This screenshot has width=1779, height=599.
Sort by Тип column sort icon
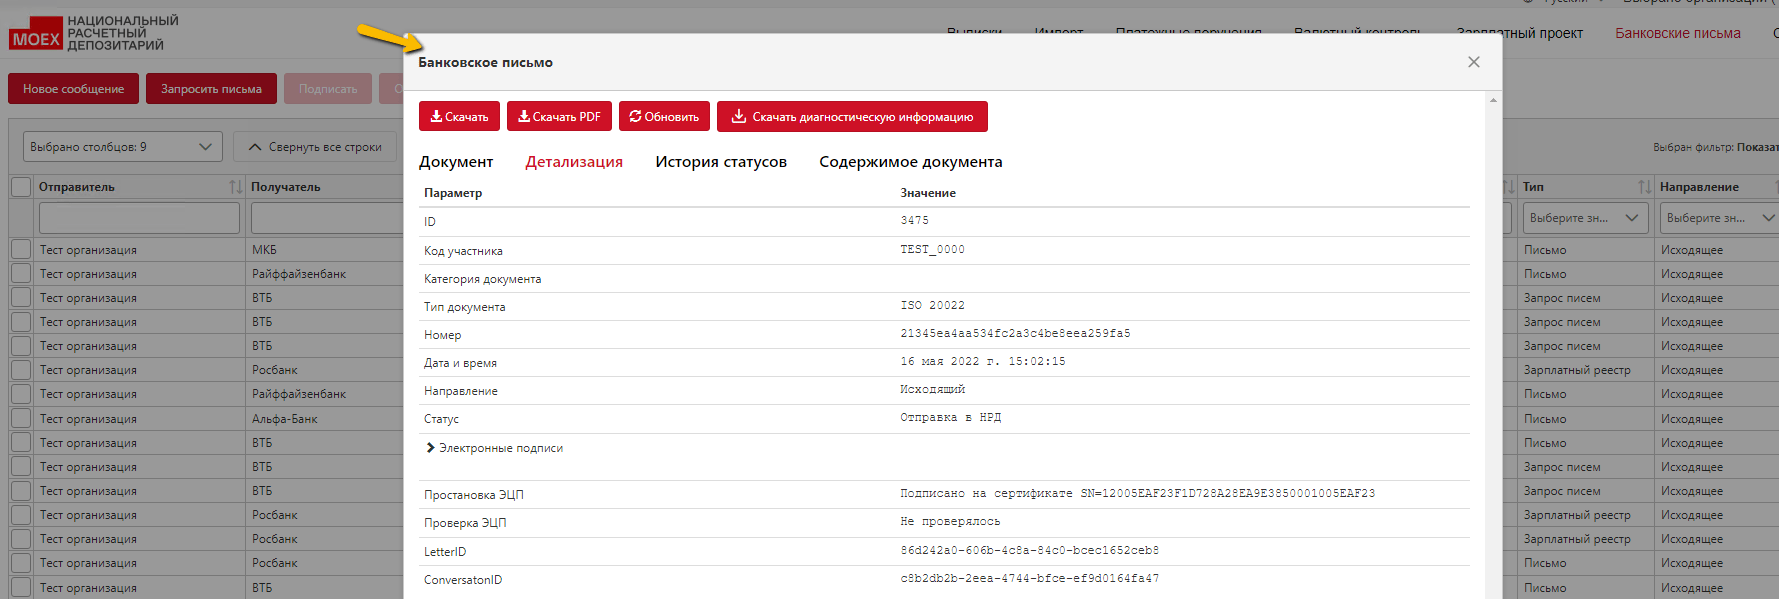[x=1644, y=187]
